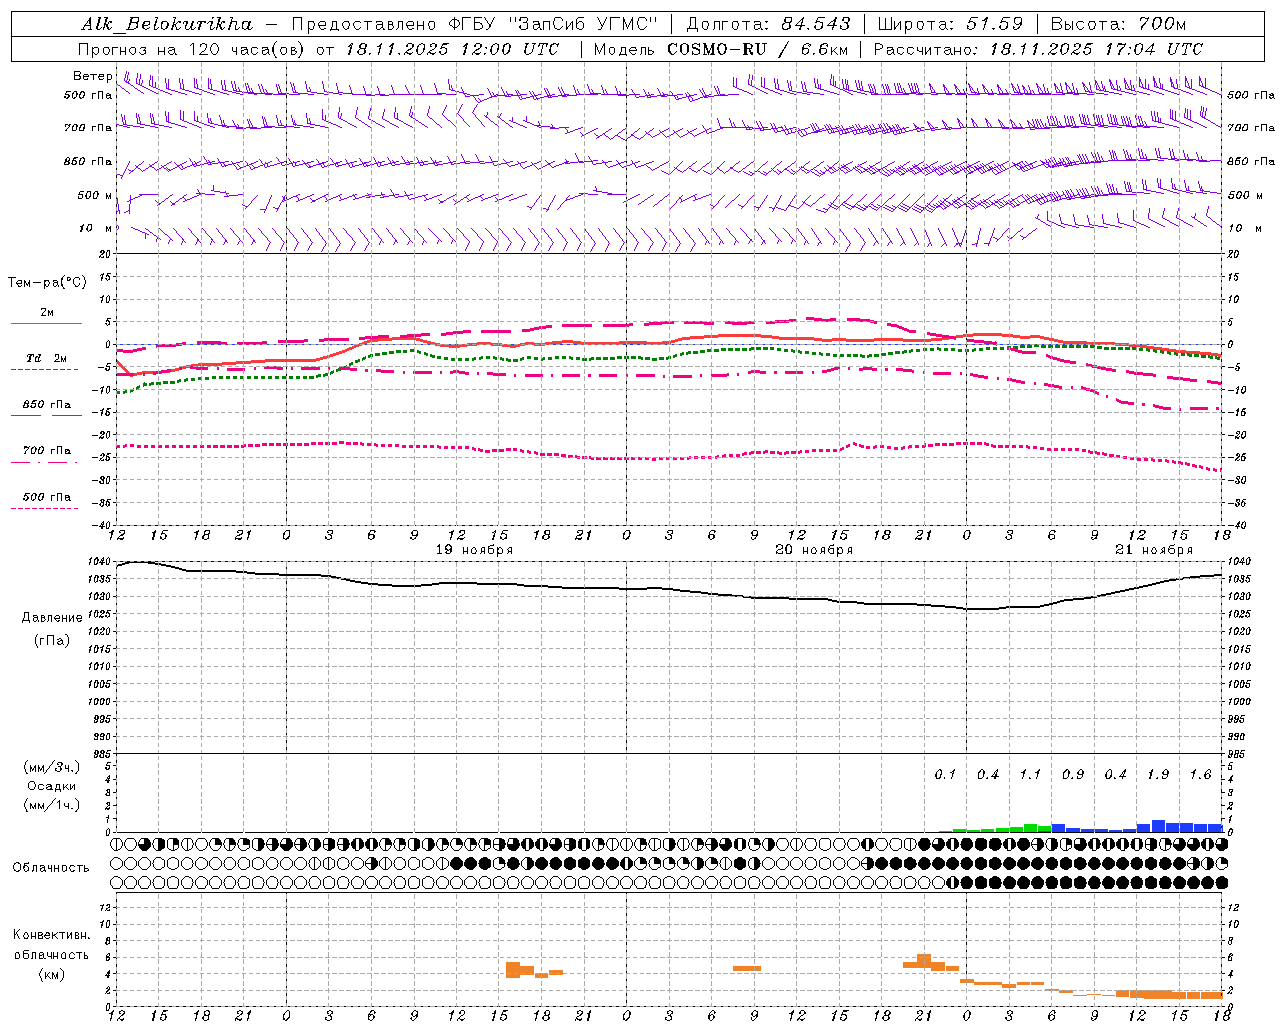Click the orange convective cloud bar near 9h on 20 ноября
The width and height of the screenshot is (1280, 1024).
[747, 968]
